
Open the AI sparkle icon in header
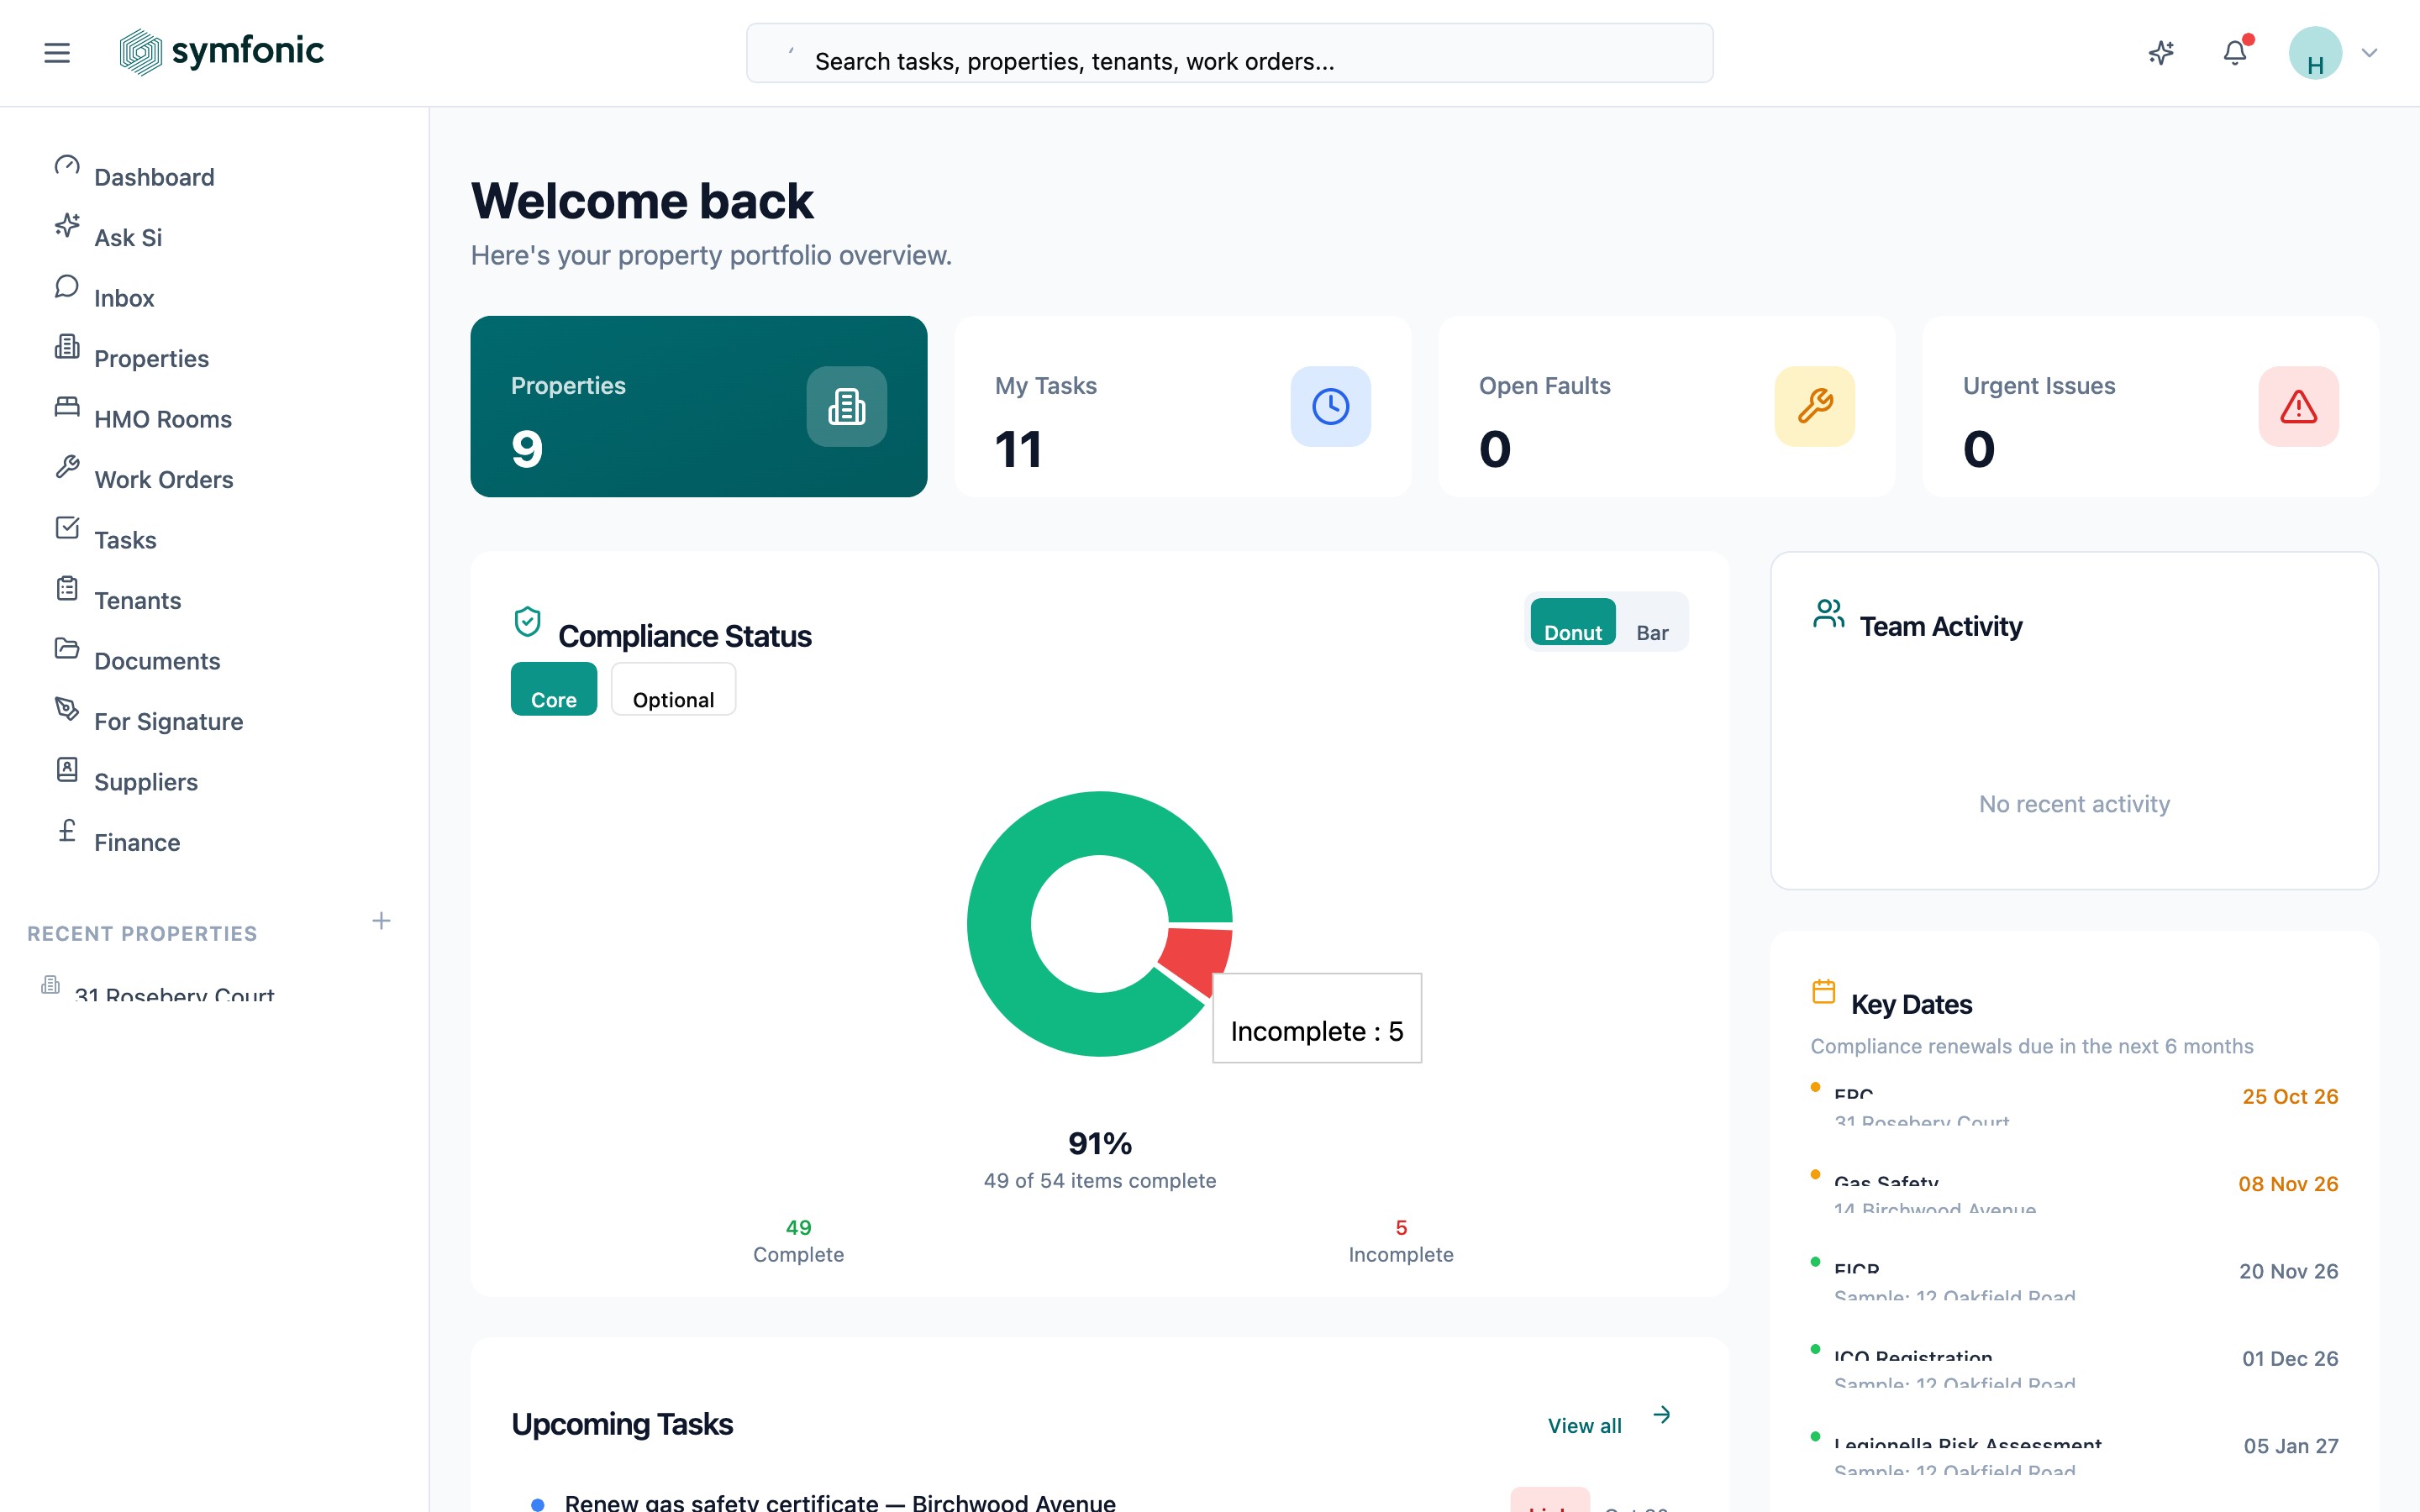coord(2161,53)
